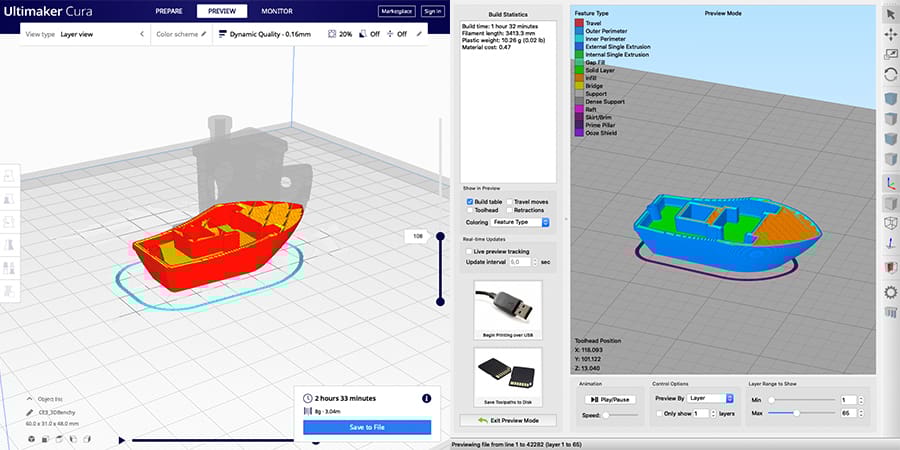Click Save Toolpaths to Disk
900x450 pixels.
507,377
